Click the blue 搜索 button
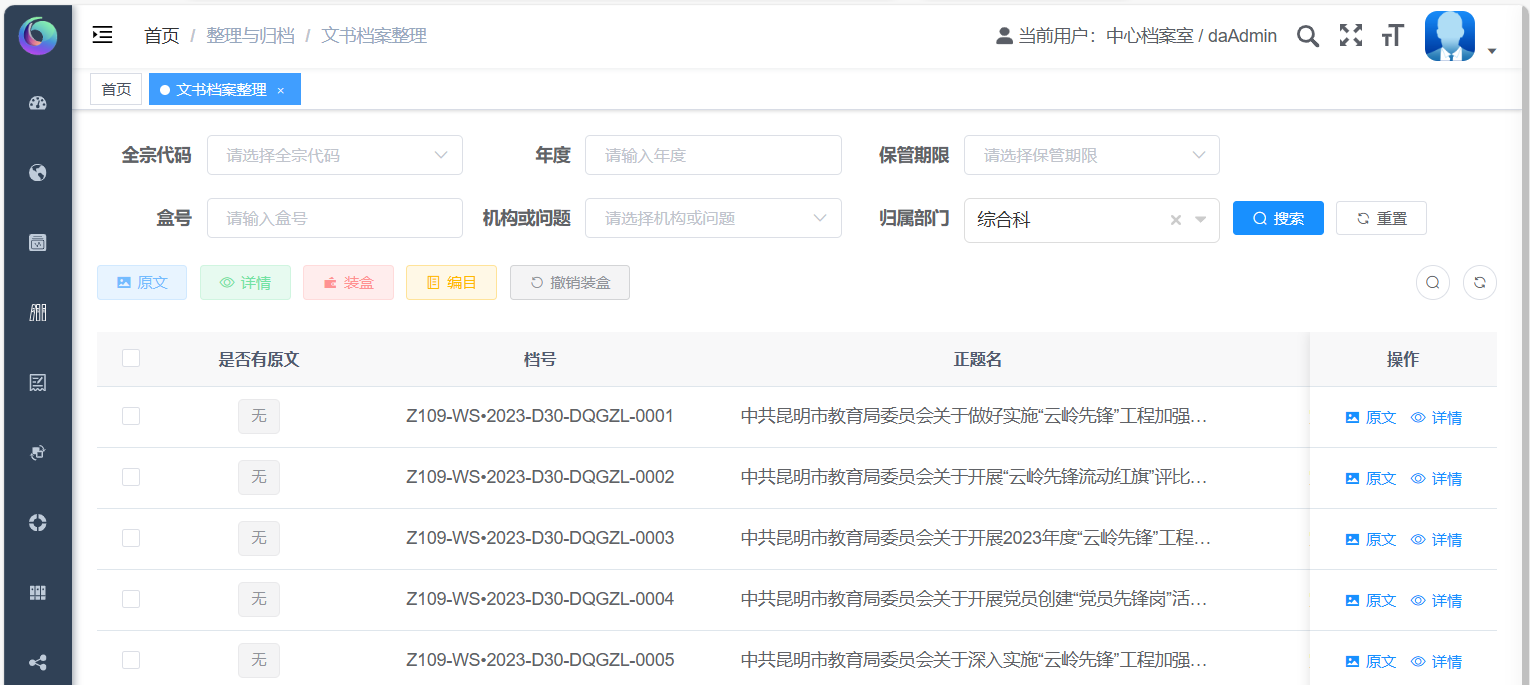Screen dimensions: 1530x685 click(x=1277, y=218)
